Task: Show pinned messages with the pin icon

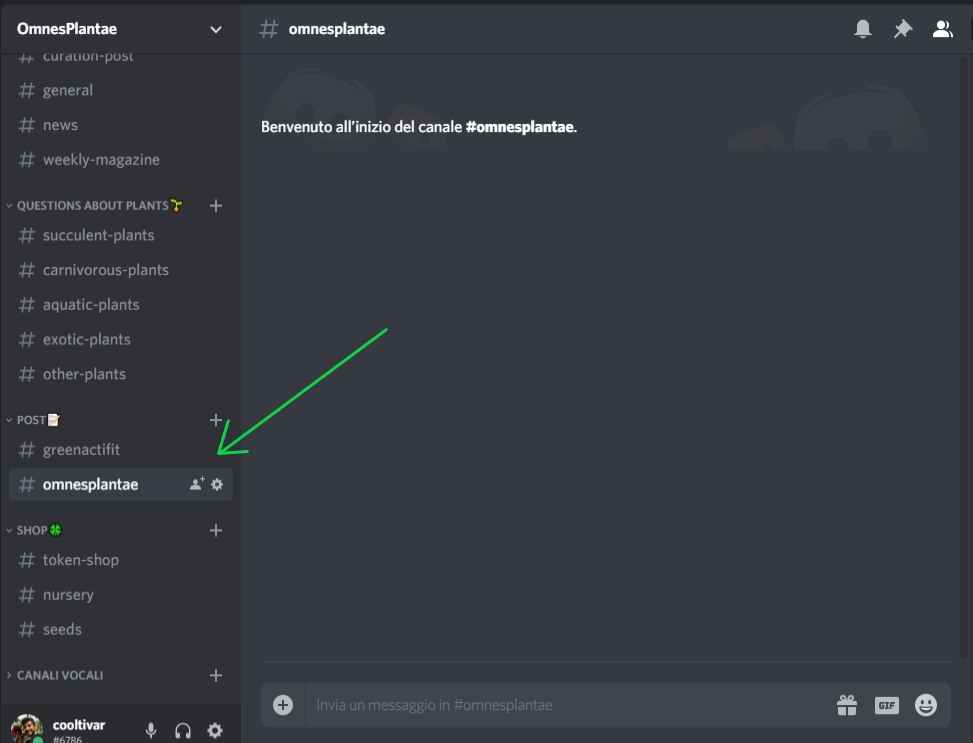Action: (903, 29)
